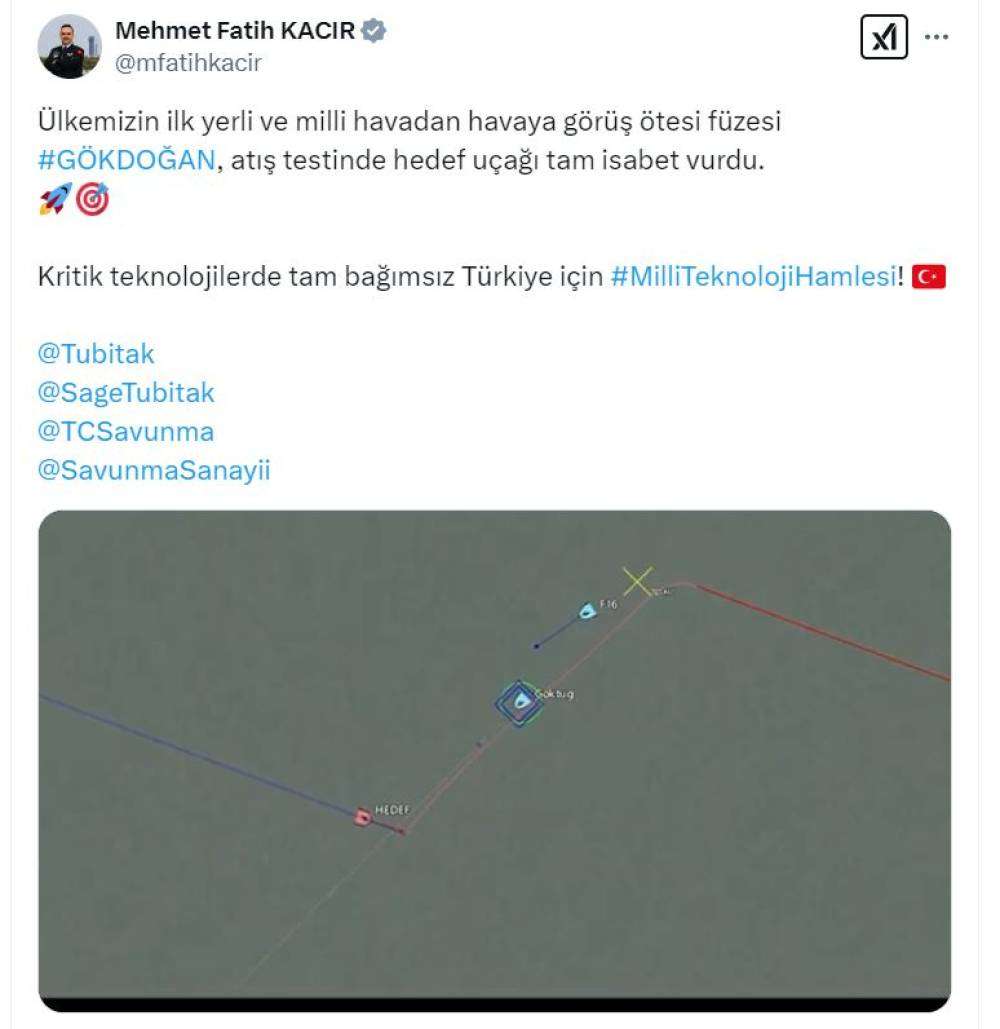Click the rocket emoji in the tweet
This screenshot has width=1000, height=1029.
coord(54,199)
